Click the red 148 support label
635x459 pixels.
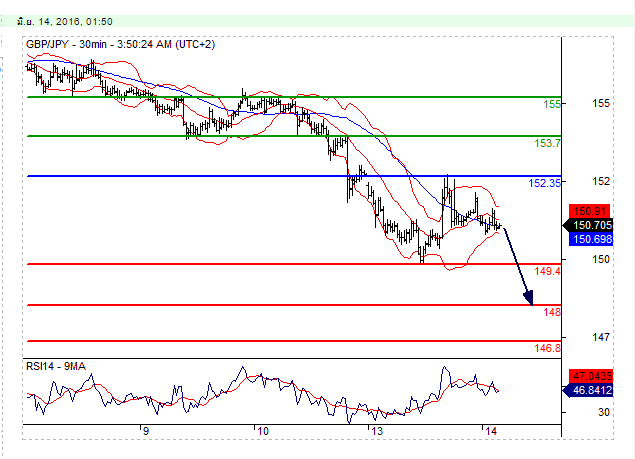552,312
